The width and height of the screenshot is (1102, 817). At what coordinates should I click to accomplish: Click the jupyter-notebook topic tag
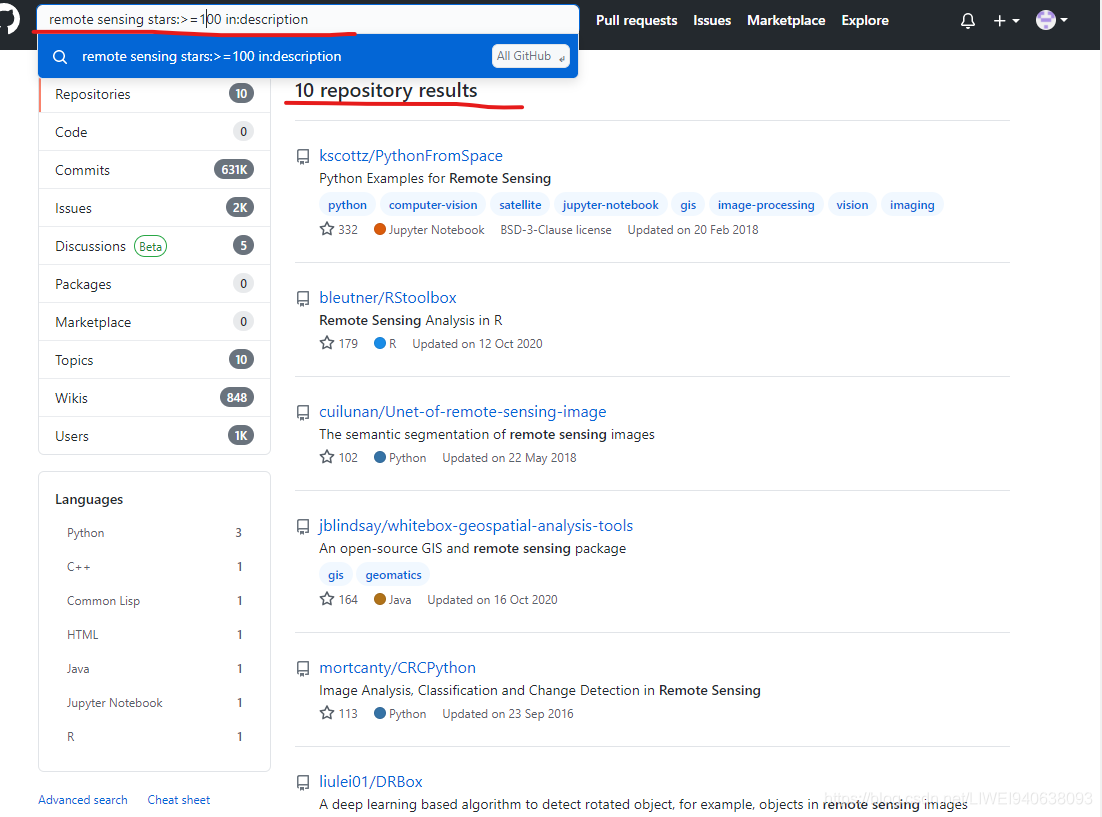pyautogui.click(x=610, y=205)
